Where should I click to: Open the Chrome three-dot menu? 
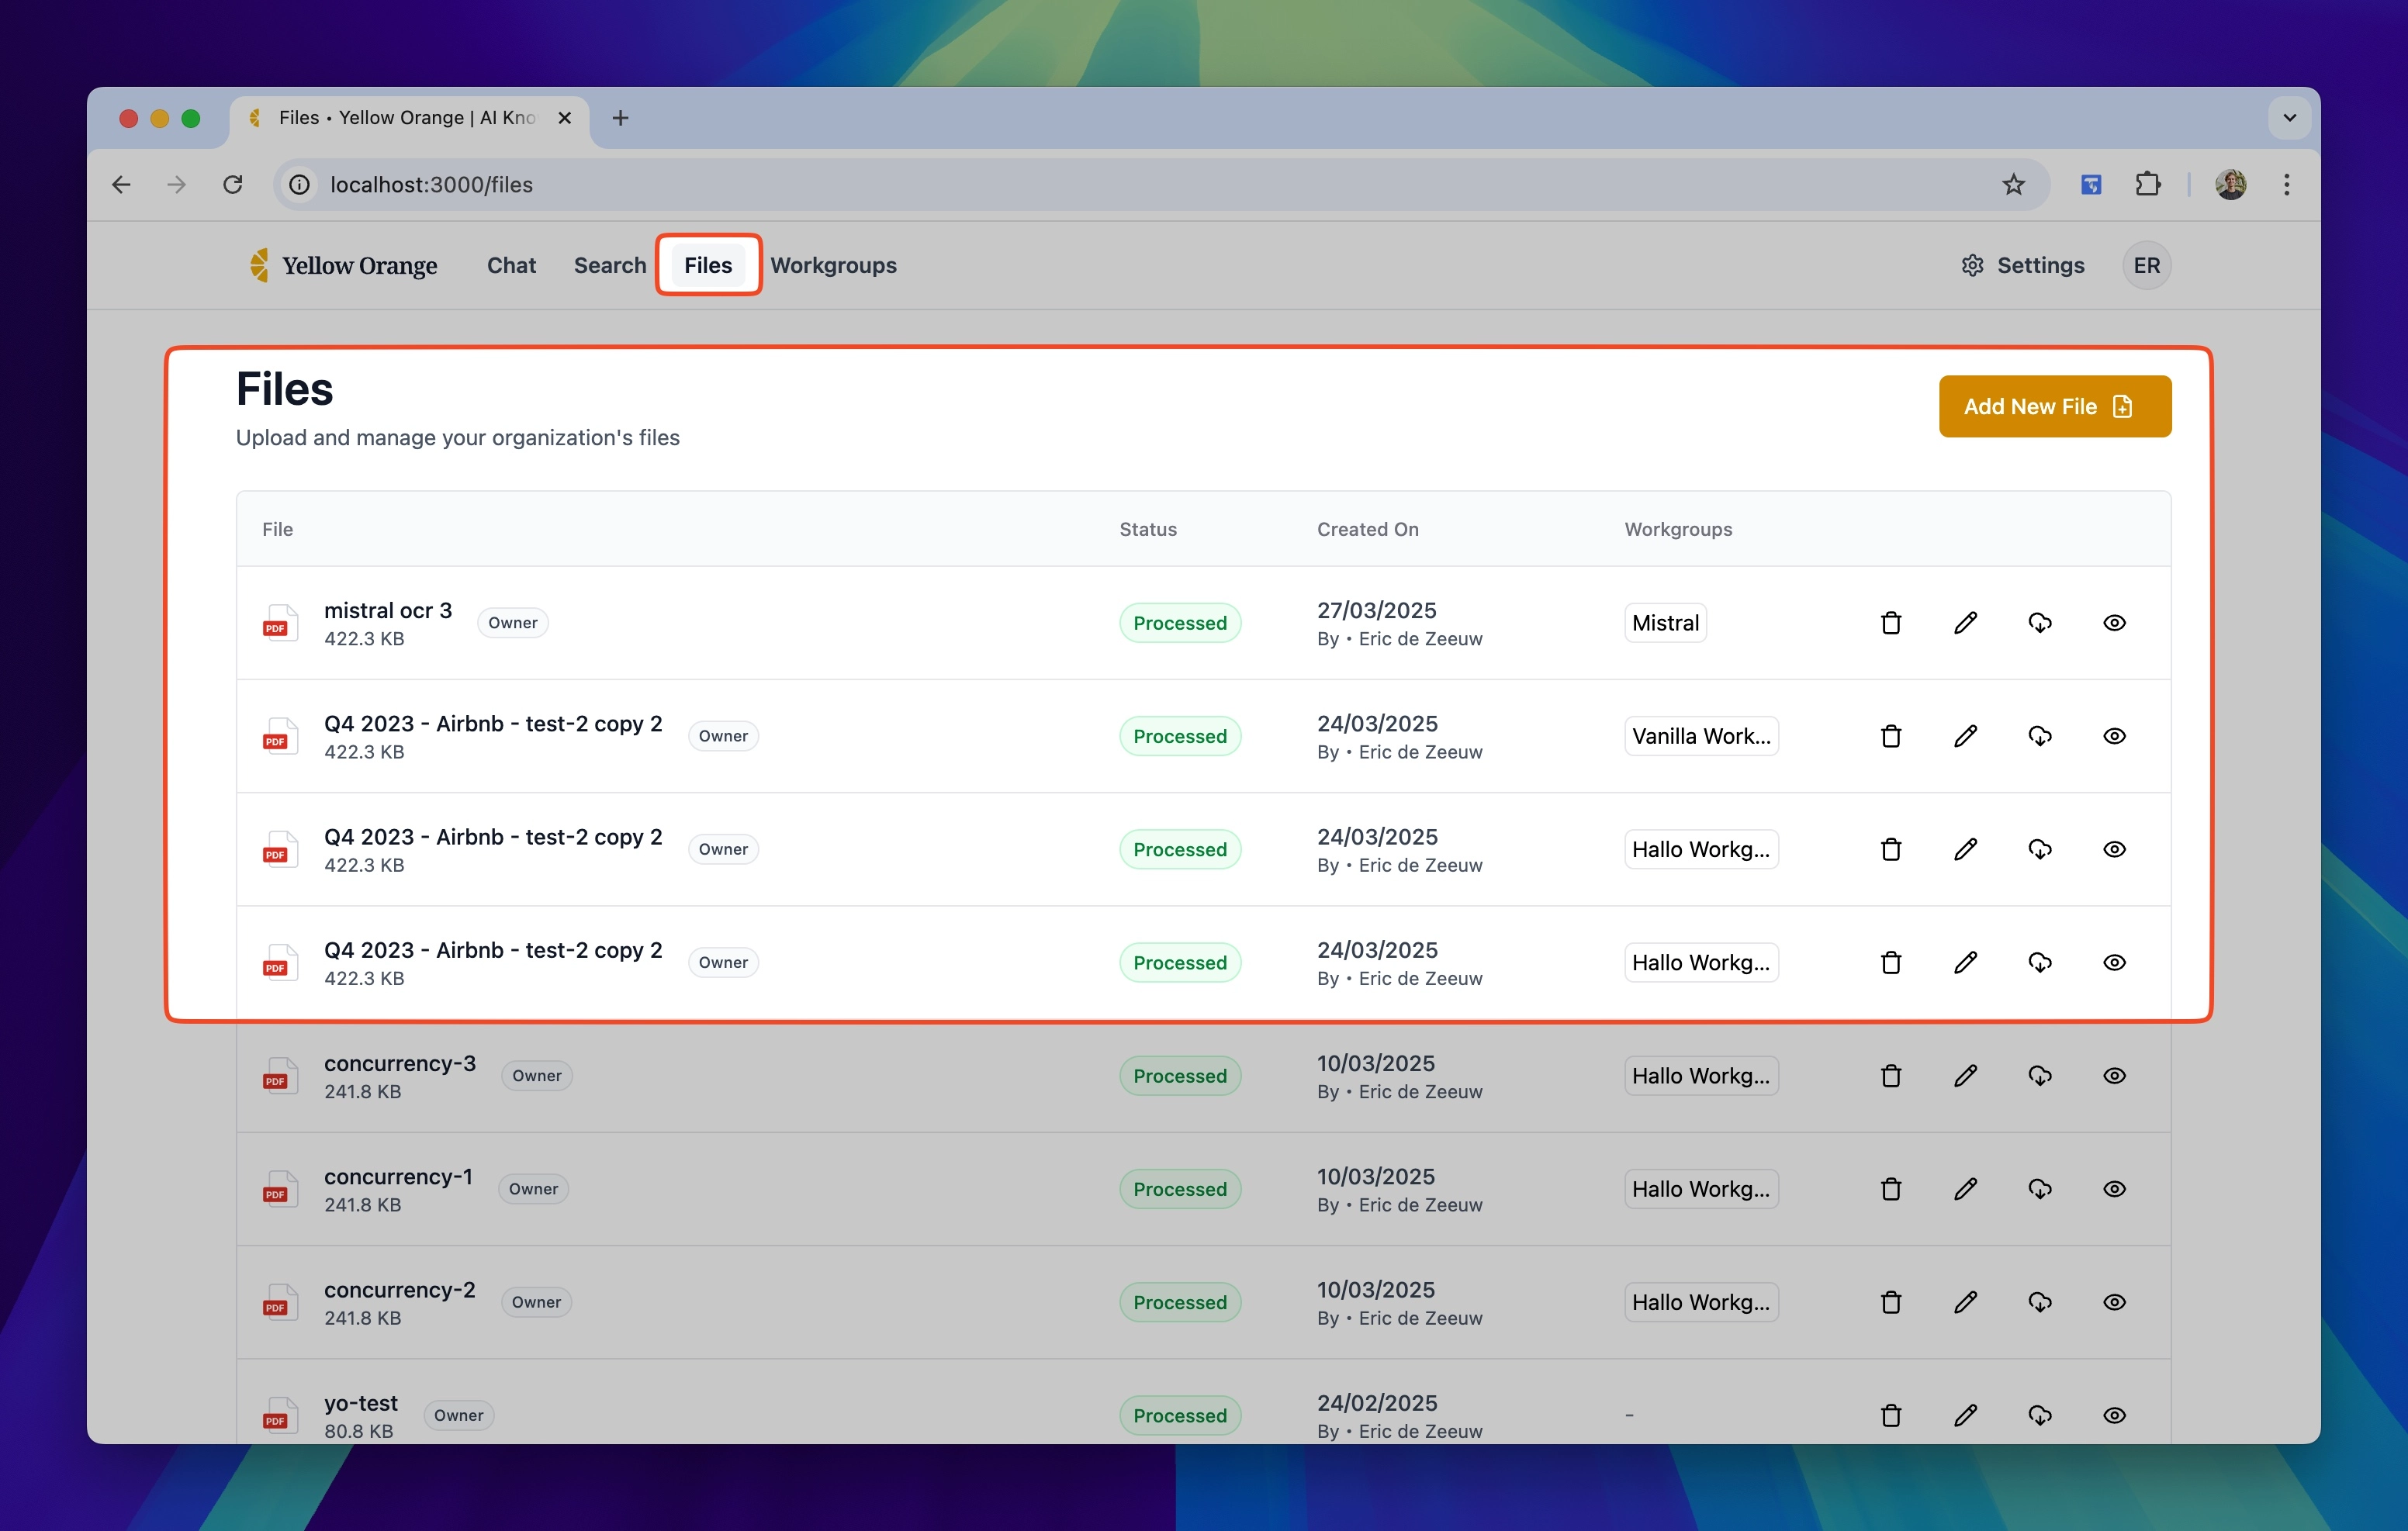pos(2286,184)
